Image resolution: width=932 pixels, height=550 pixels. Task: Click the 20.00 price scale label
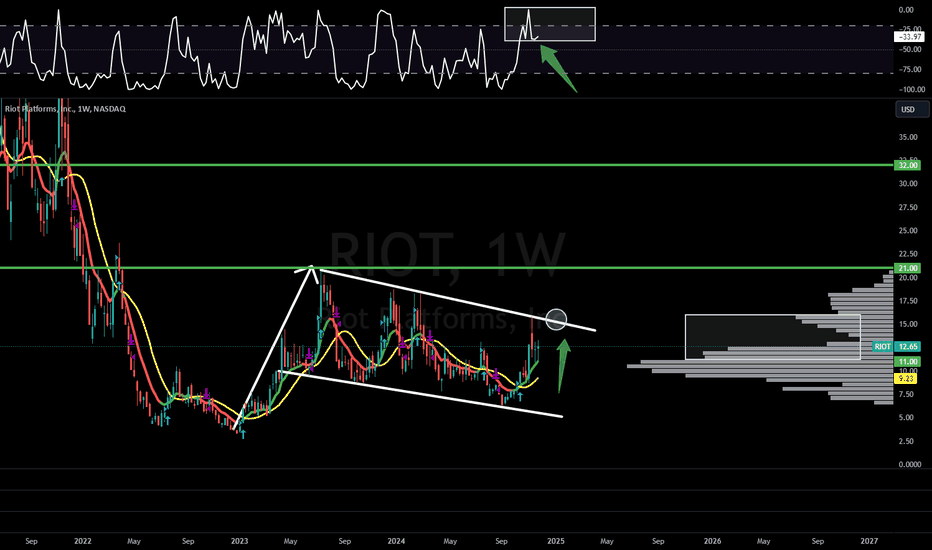coord(908,278)
